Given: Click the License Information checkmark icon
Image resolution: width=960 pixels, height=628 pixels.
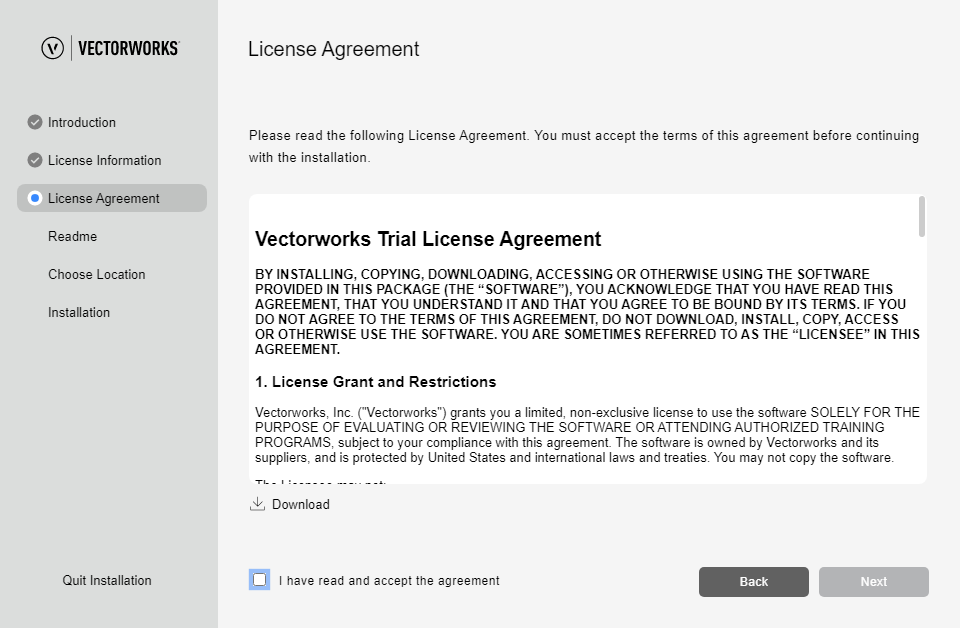Looking at the screenshot, I should point(35,160).
